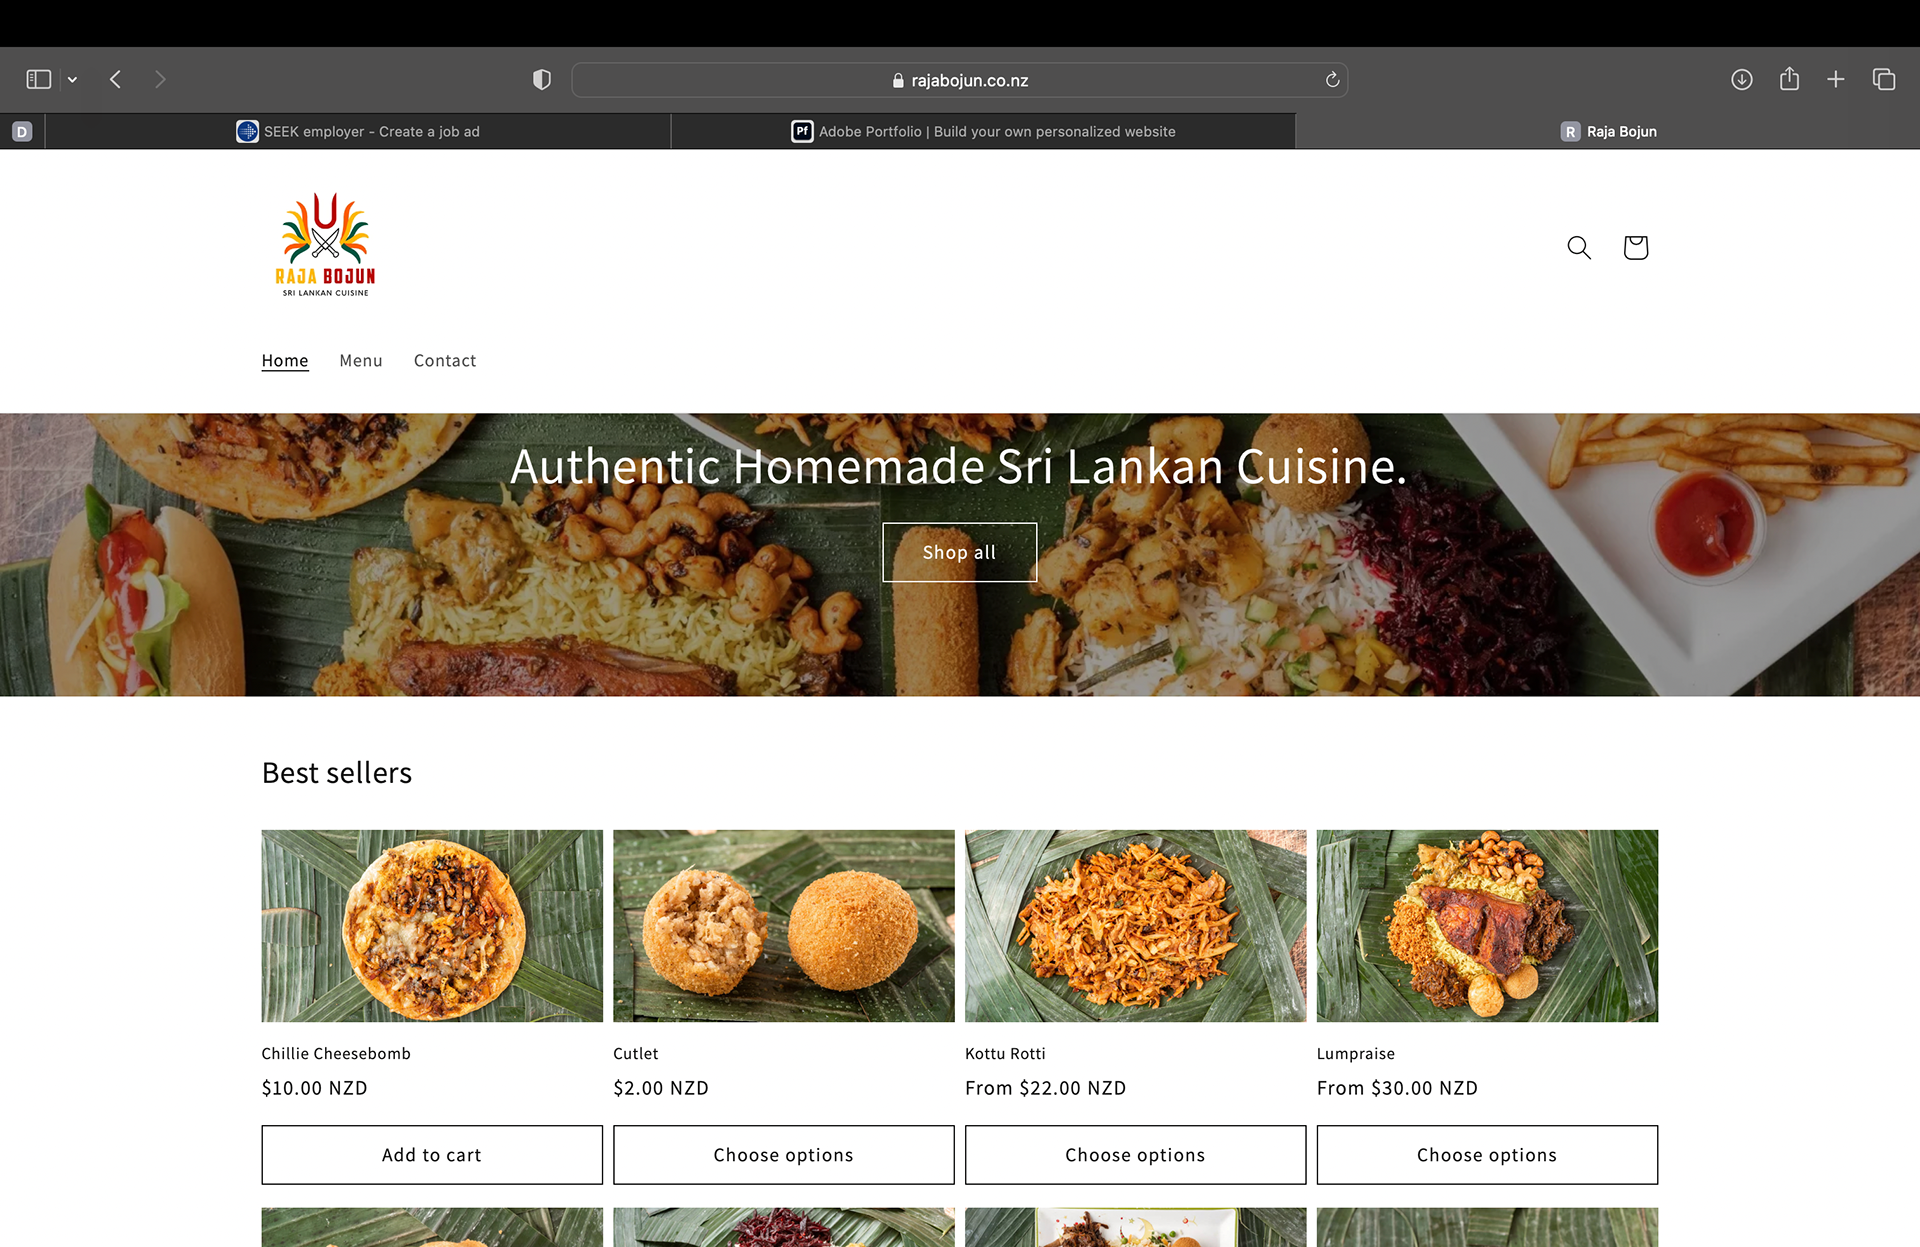Select the pinned D tab
This screenshot has width=1920, height=1247.
click(x=22, y=131)
